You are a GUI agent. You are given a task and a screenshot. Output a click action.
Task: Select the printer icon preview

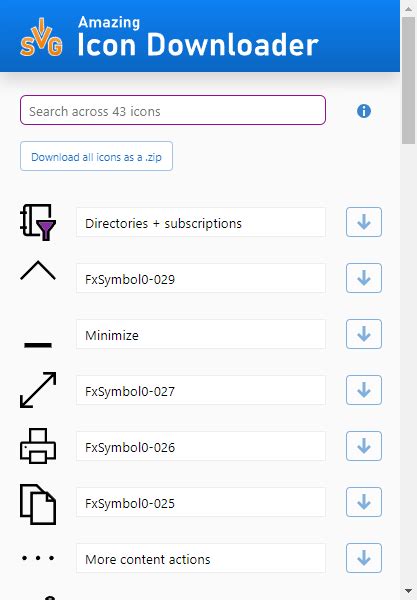click(38, 446)
